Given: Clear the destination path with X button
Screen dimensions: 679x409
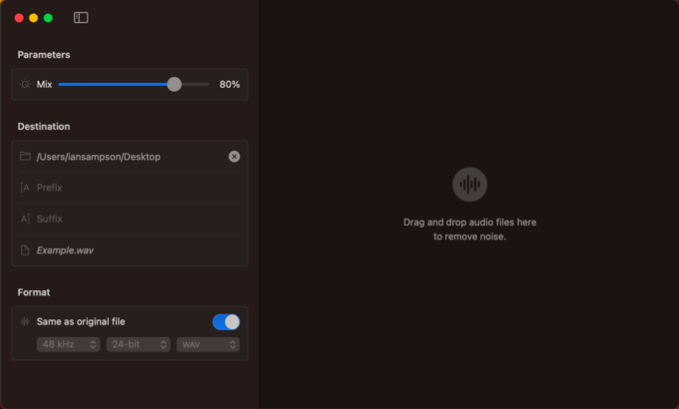Looking at the screenshot, I should [x=234, y=156].
